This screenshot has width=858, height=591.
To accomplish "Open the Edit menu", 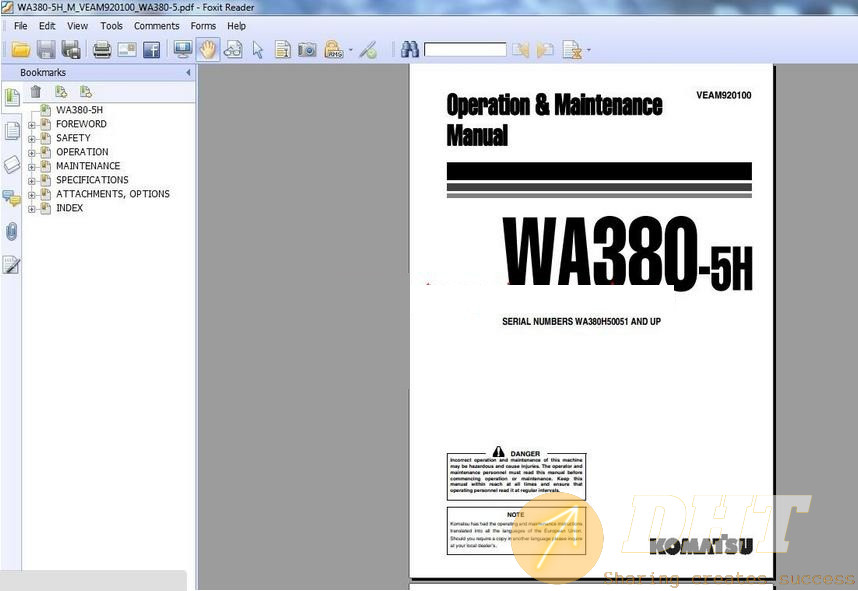I will coord(47,26).
